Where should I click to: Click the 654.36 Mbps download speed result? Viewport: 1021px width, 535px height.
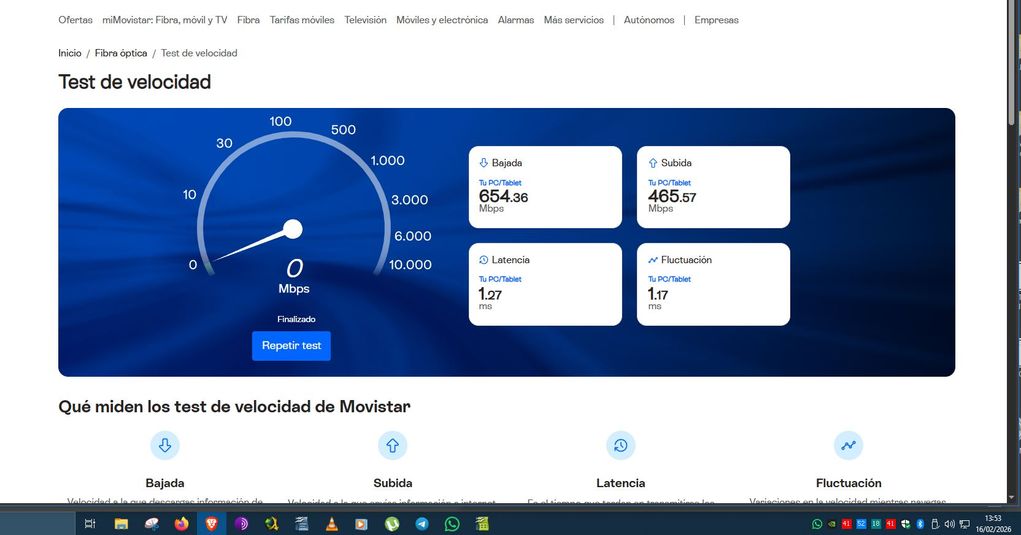pos(503,198)
